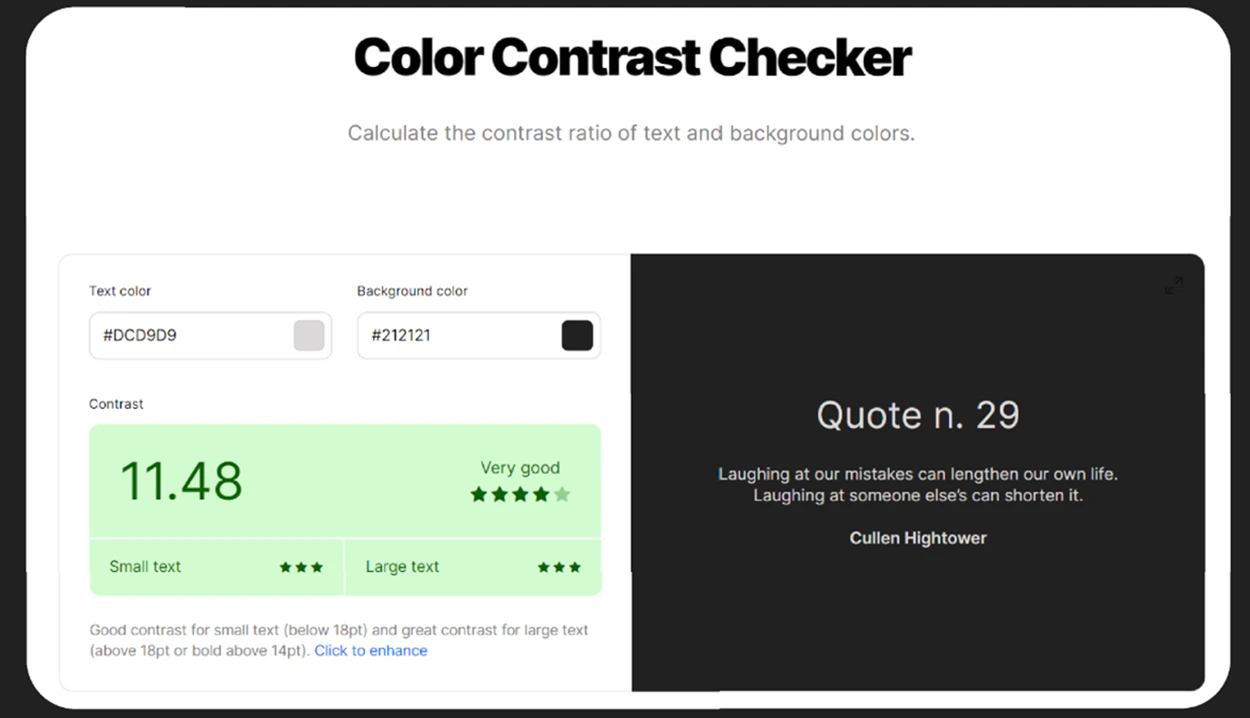
Task: Follow the Click to enhance link
Action: [x=371, y=650]
